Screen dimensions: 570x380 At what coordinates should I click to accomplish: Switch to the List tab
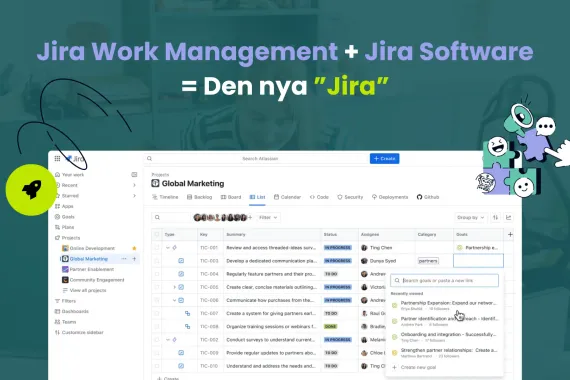257,197
